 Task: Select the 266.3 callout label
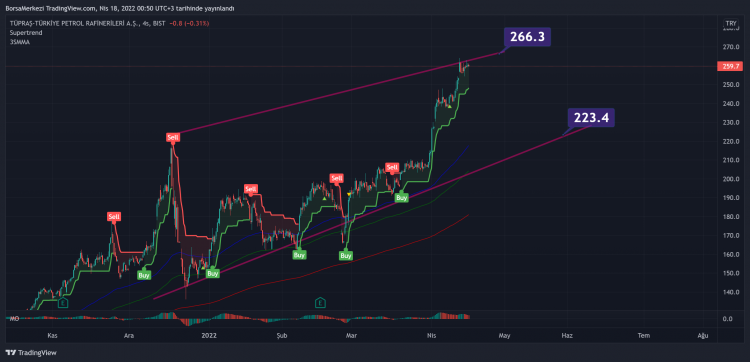[527, 37]
